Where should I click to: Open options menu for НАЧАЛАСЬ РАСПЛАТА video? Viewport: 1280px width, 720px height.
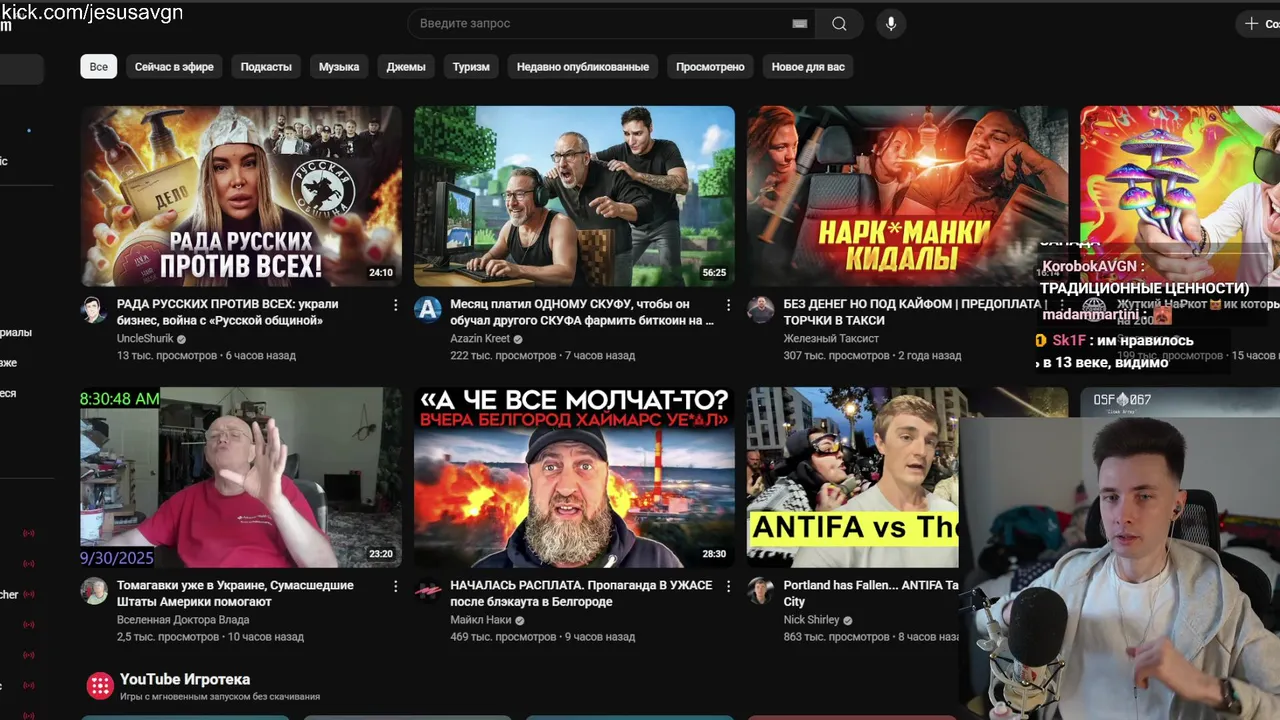[728, 586]
